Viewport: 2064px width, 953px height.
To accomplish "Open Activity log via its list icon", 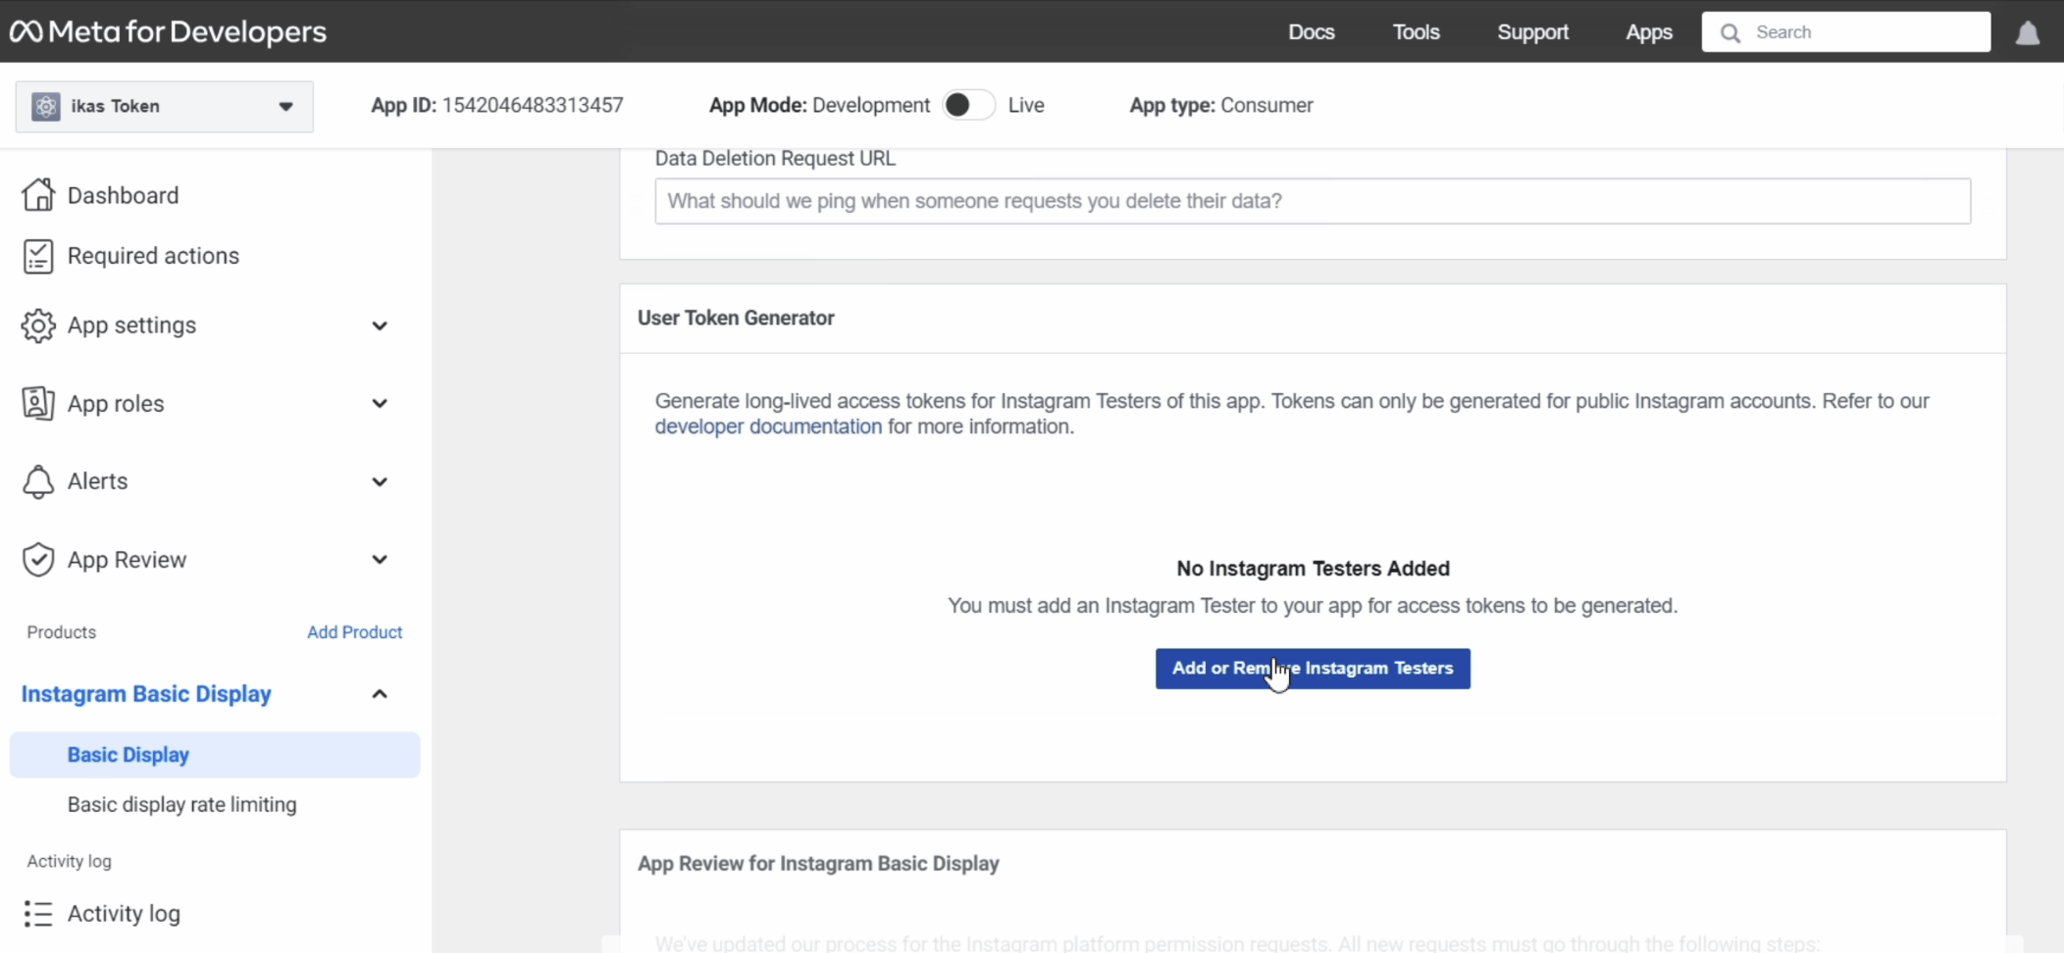I will (x=37, y=913).
